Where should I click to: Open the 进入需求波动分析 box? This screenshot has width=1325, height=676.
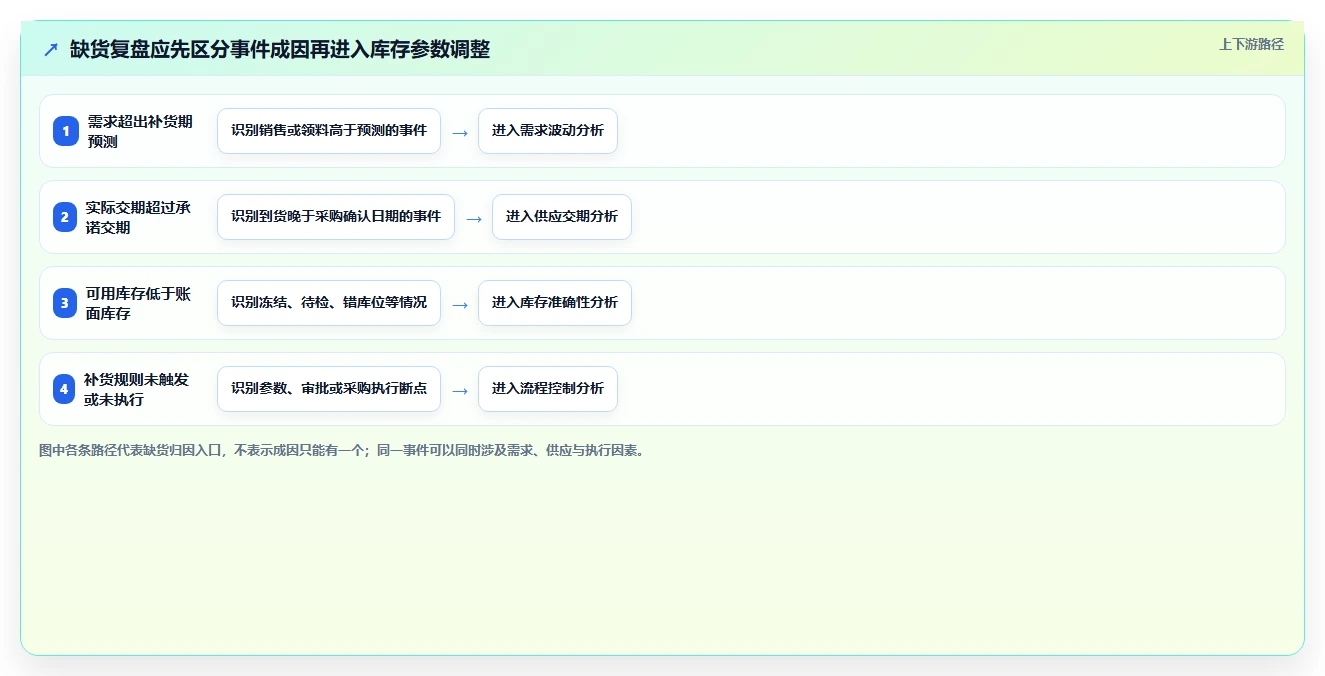coord(548,131)
